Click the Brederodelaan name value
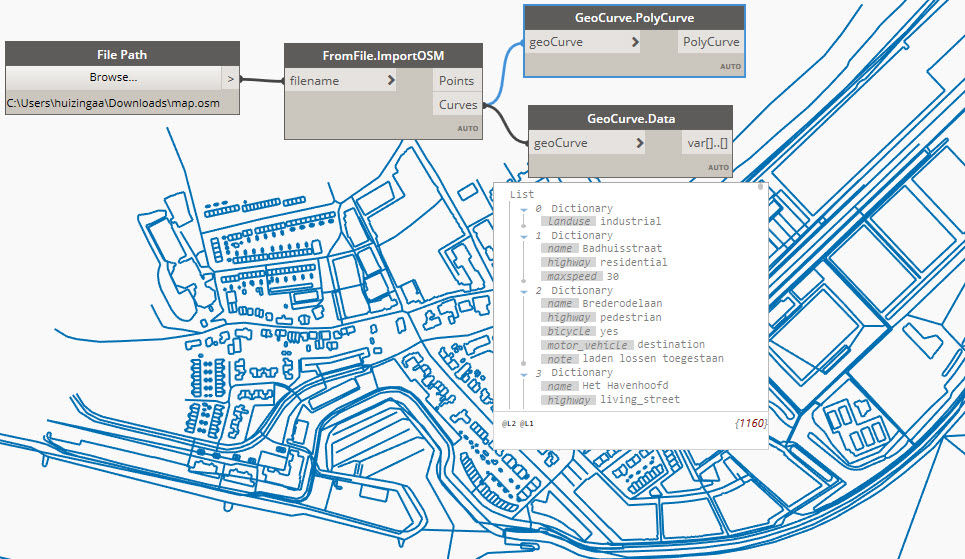This screenshot has width=965, height=559. pos(622,304)
